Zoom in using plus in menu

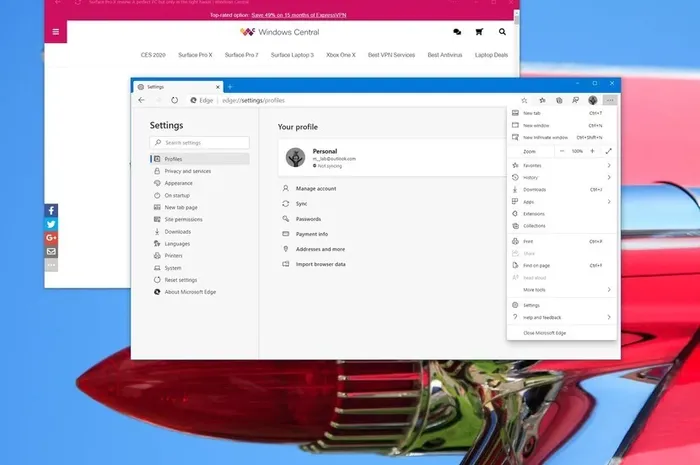(592, 151)
